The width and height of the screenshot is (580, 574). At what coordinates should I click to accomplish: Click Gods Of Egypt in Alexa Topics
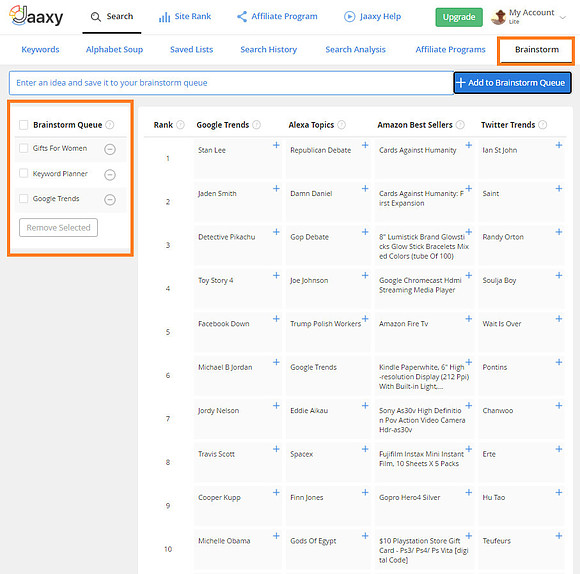pyautogui.click(x=313, y=541)
